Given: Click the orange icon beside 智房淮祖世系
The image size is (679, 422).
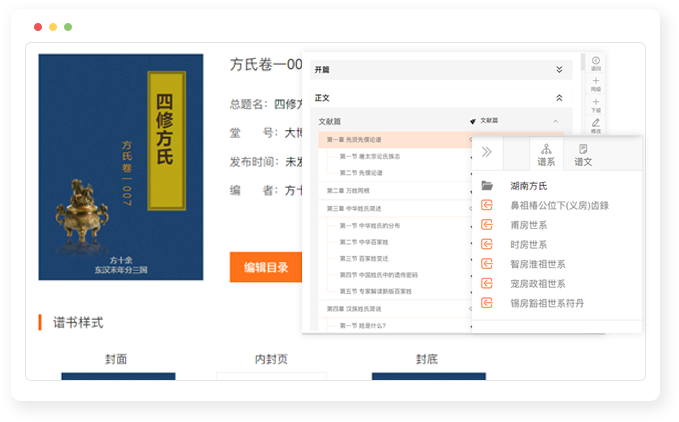Looking at the screenshot, I should click(487, 264).
